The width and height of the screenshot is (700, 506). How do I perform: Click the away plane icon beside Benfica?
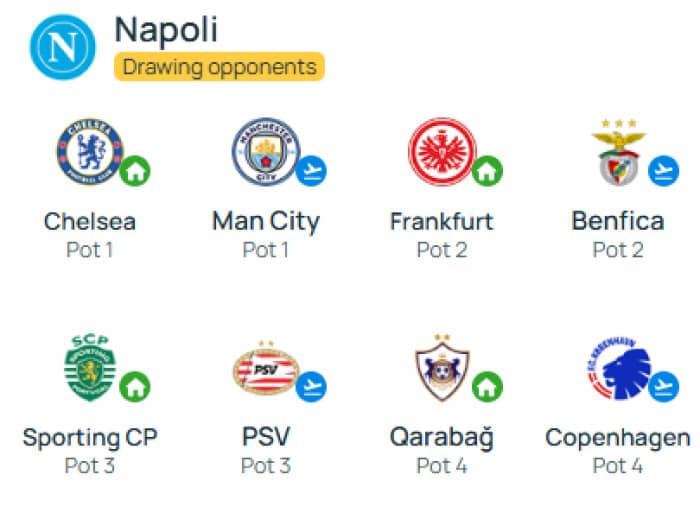[664, 171]
